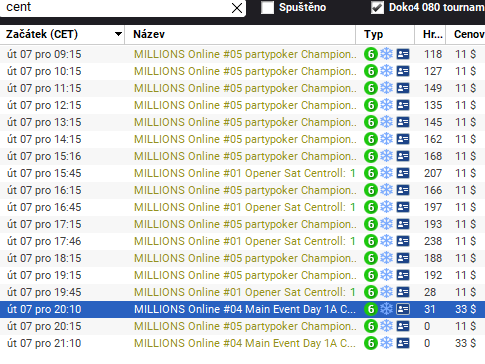Click 6-max icon in 09:15 row
Image resolution: width=485 pixels, height=364 pixels.
[371, 54]
